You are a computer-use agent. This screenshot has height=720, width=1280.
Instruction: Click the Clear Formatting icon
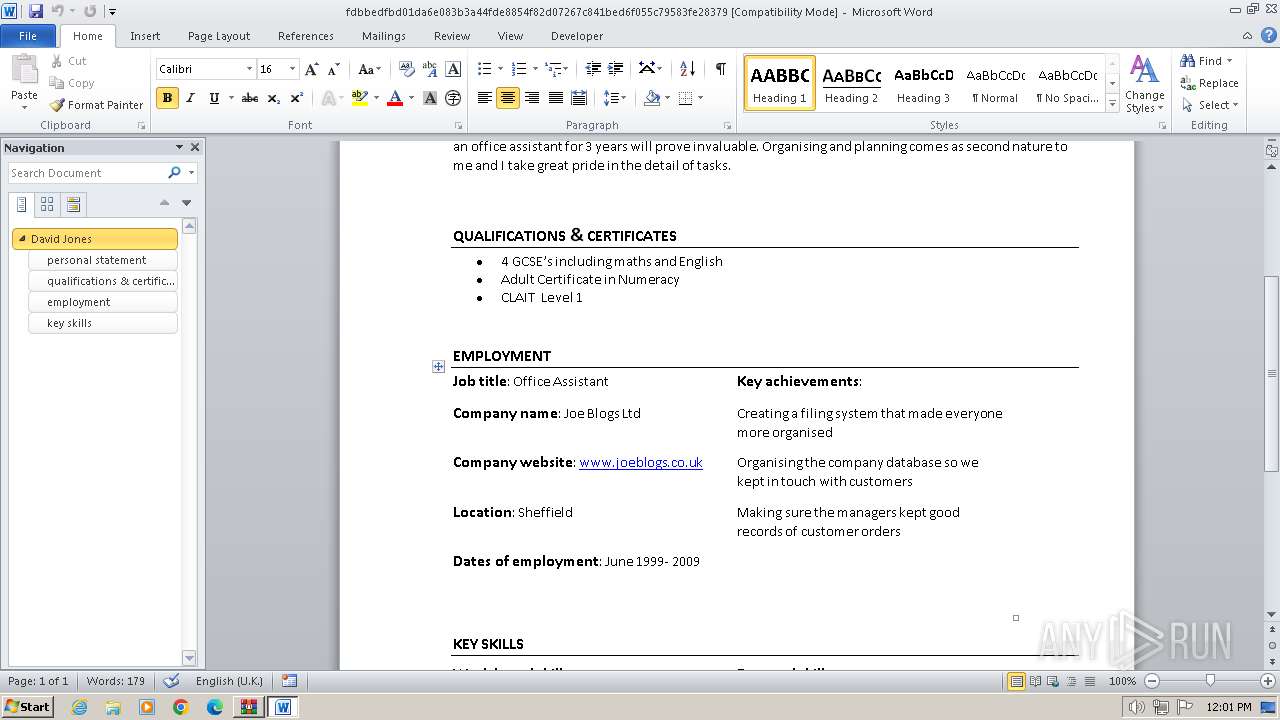click(407, 69)
